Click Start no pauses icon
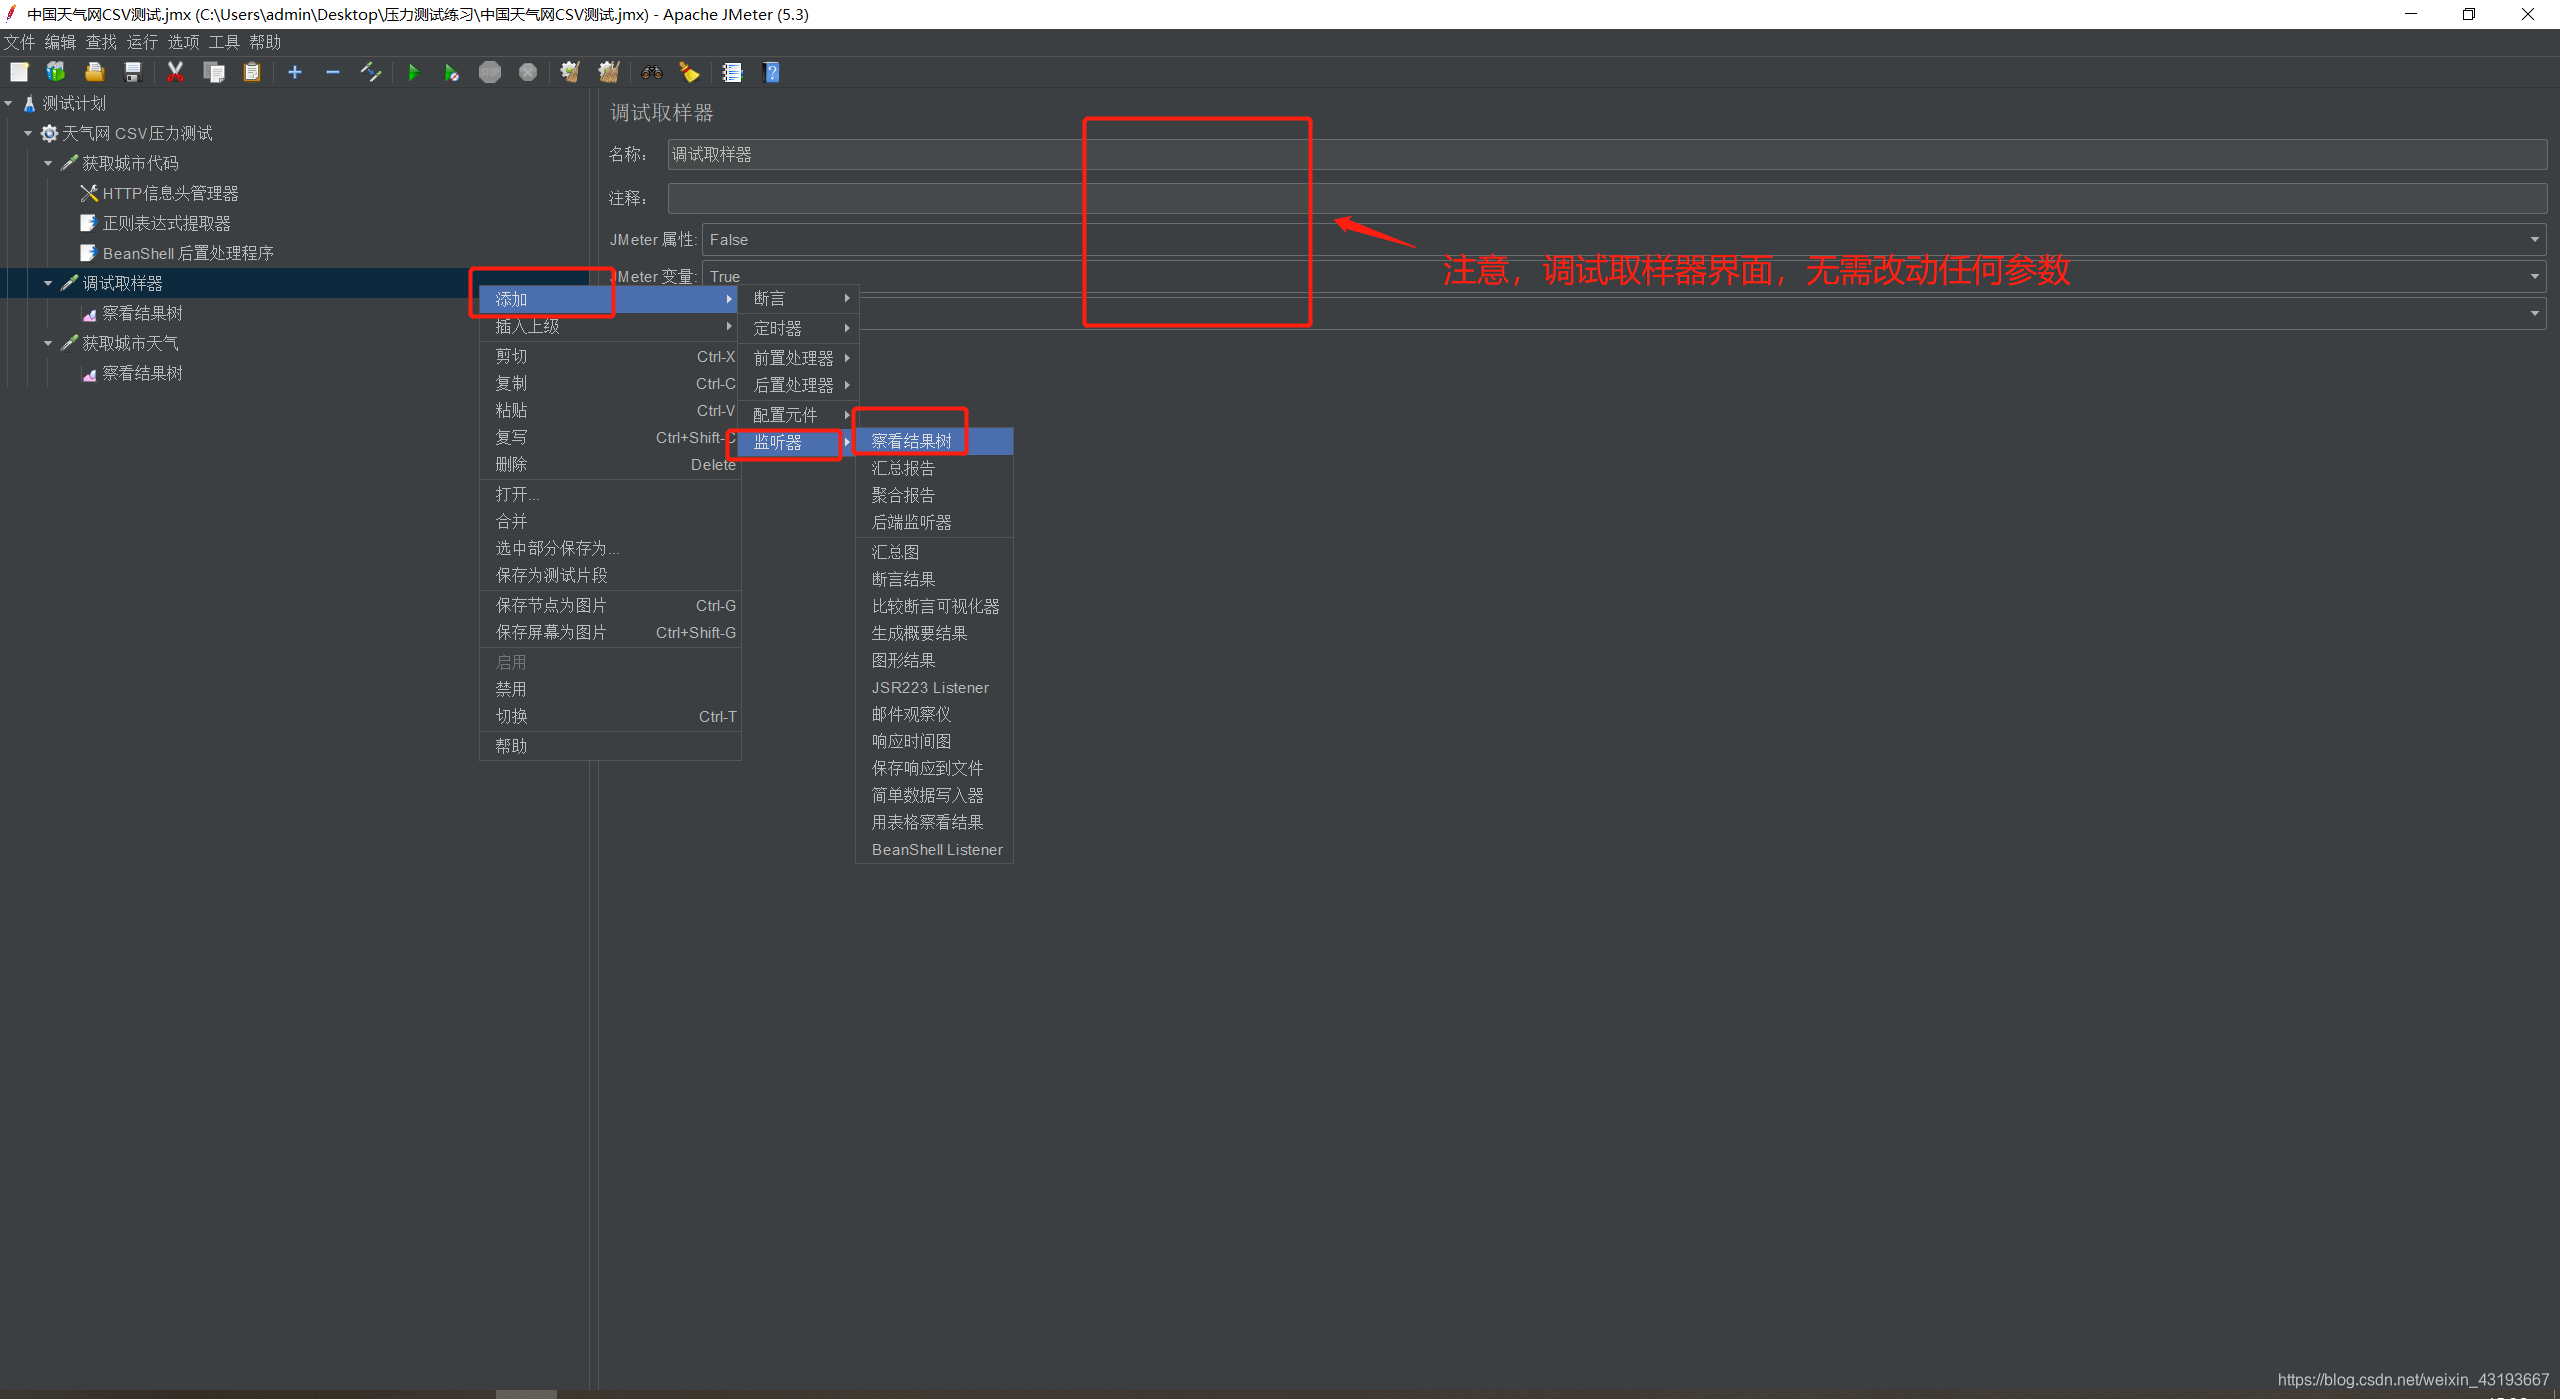Screen dimensions: 2560x1399 [451, 72]
